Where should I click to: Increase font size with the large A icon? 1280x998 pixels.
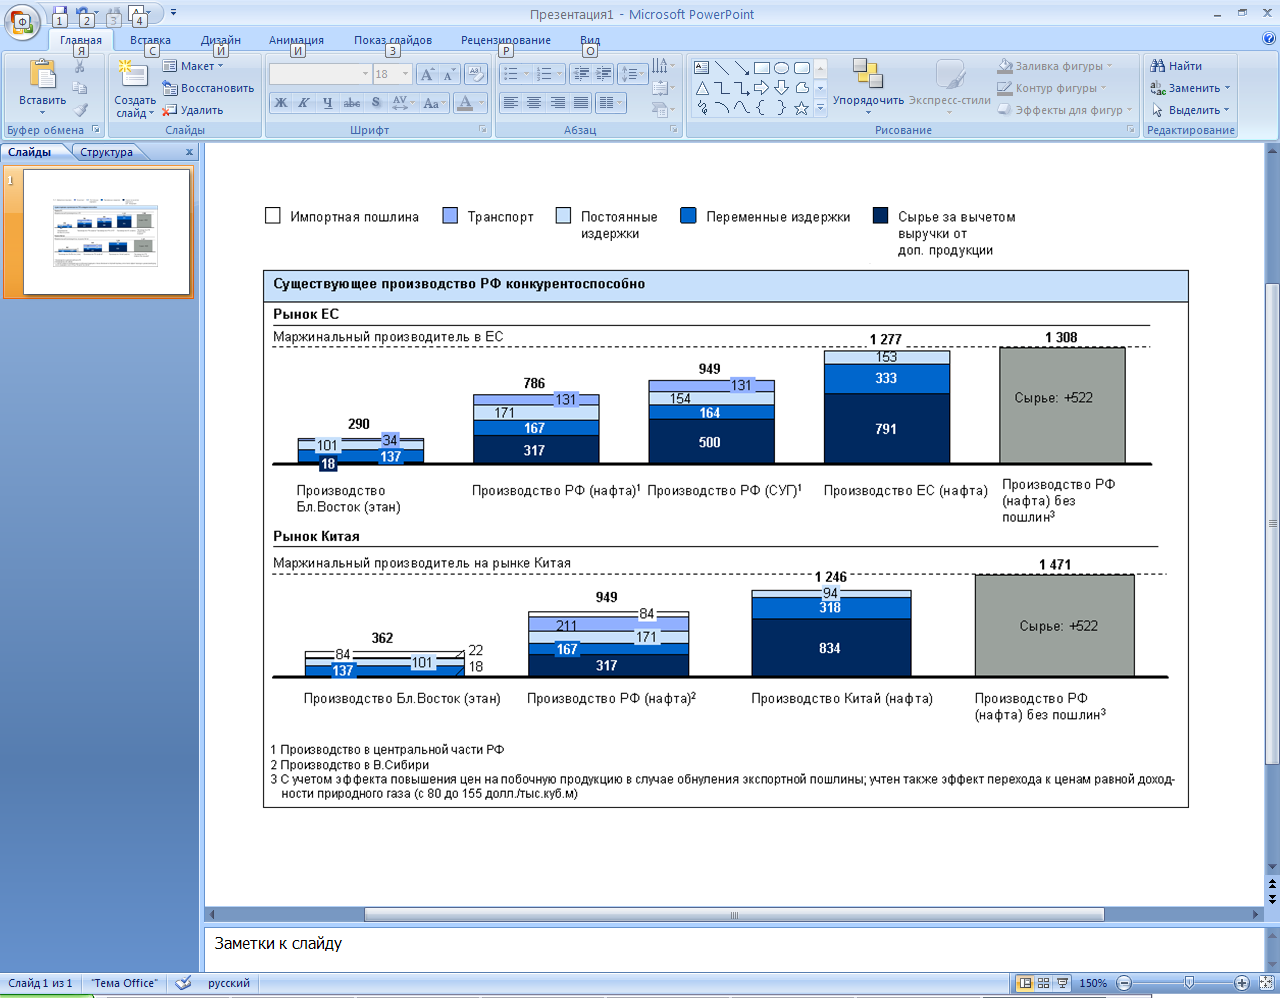pyautogui.click(x=427, y=74)
